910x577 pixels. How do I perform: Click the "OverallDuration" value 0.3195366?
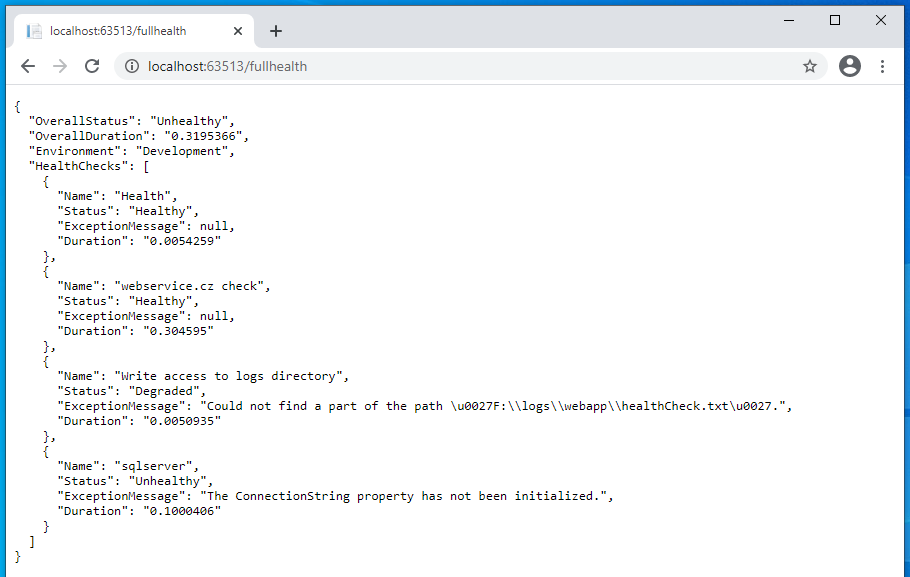click(x=204, y=136)
